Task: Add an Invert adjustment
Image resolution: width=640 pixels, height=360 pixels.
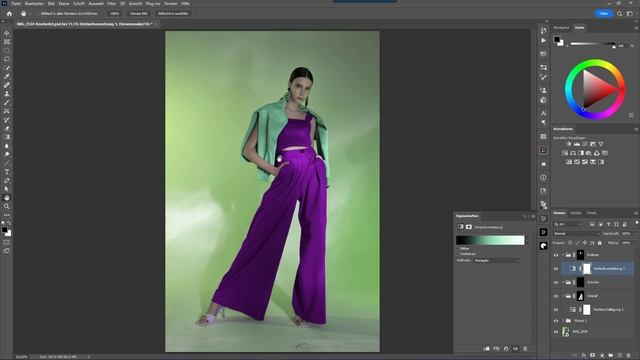Action: tap(569, 162)
